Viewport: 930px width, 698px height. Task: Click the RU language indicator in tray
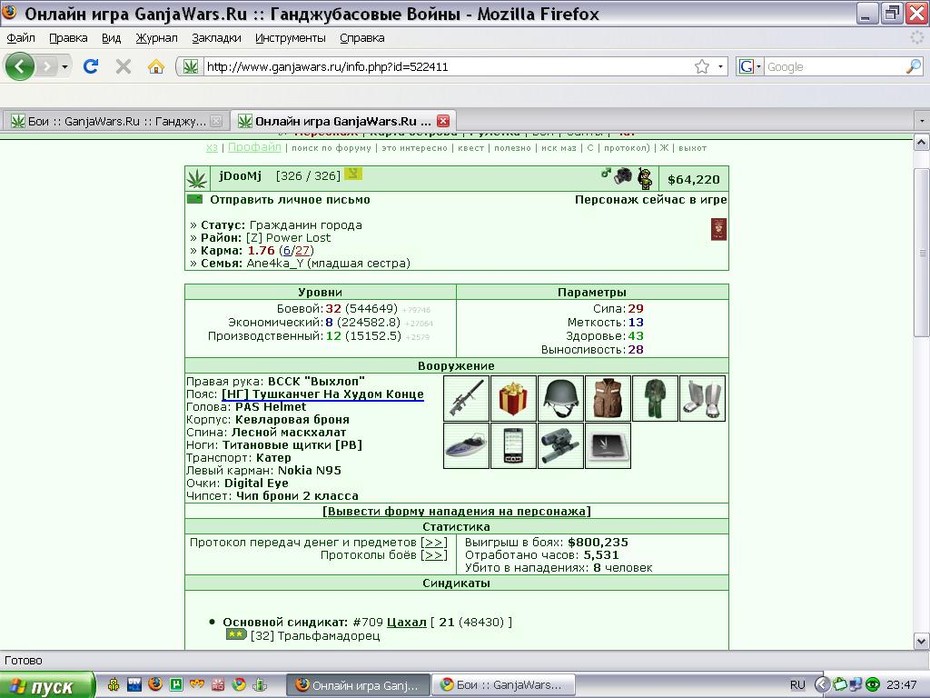[x=797, y=685]
